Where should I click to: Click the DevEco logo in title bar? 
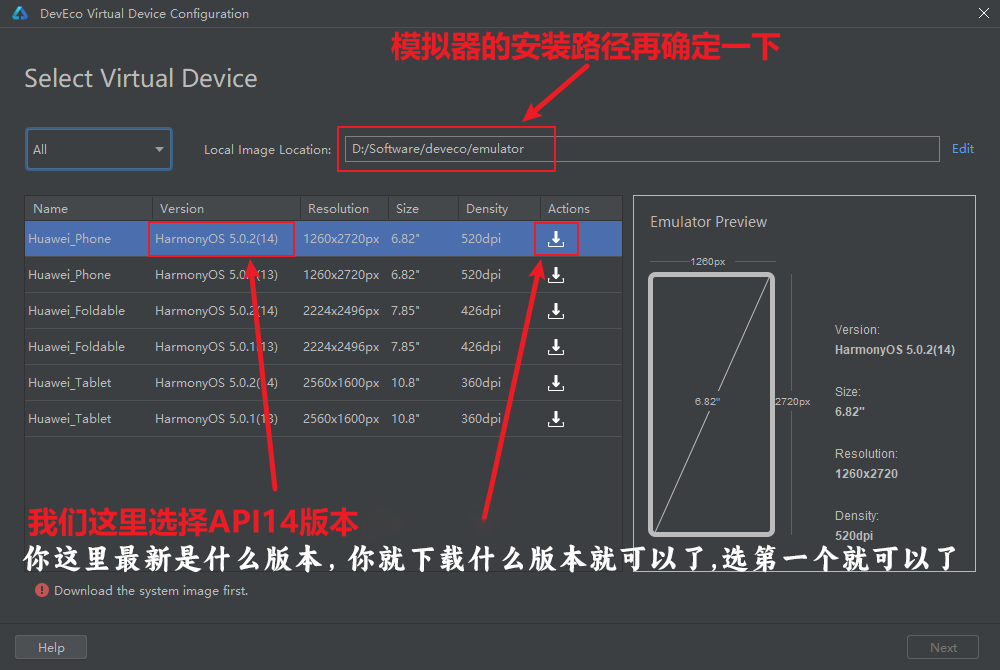20,13
